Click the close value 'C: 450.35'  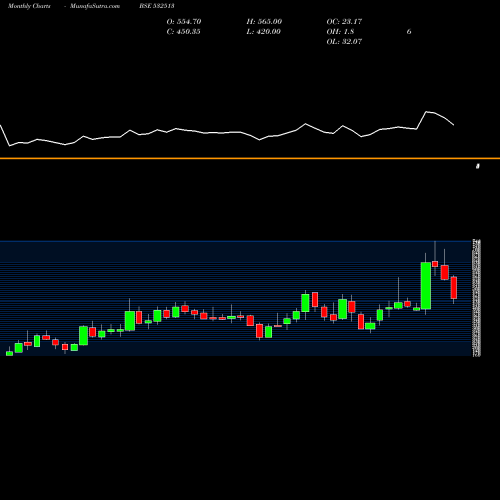183,32
